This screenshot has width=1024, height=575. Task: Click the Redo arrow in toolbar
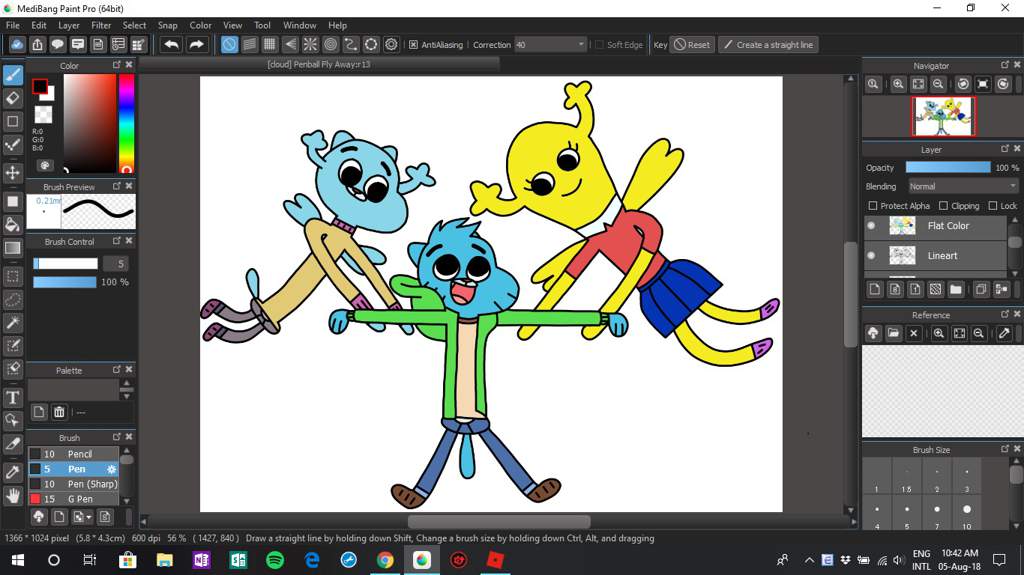click(196, 44)
